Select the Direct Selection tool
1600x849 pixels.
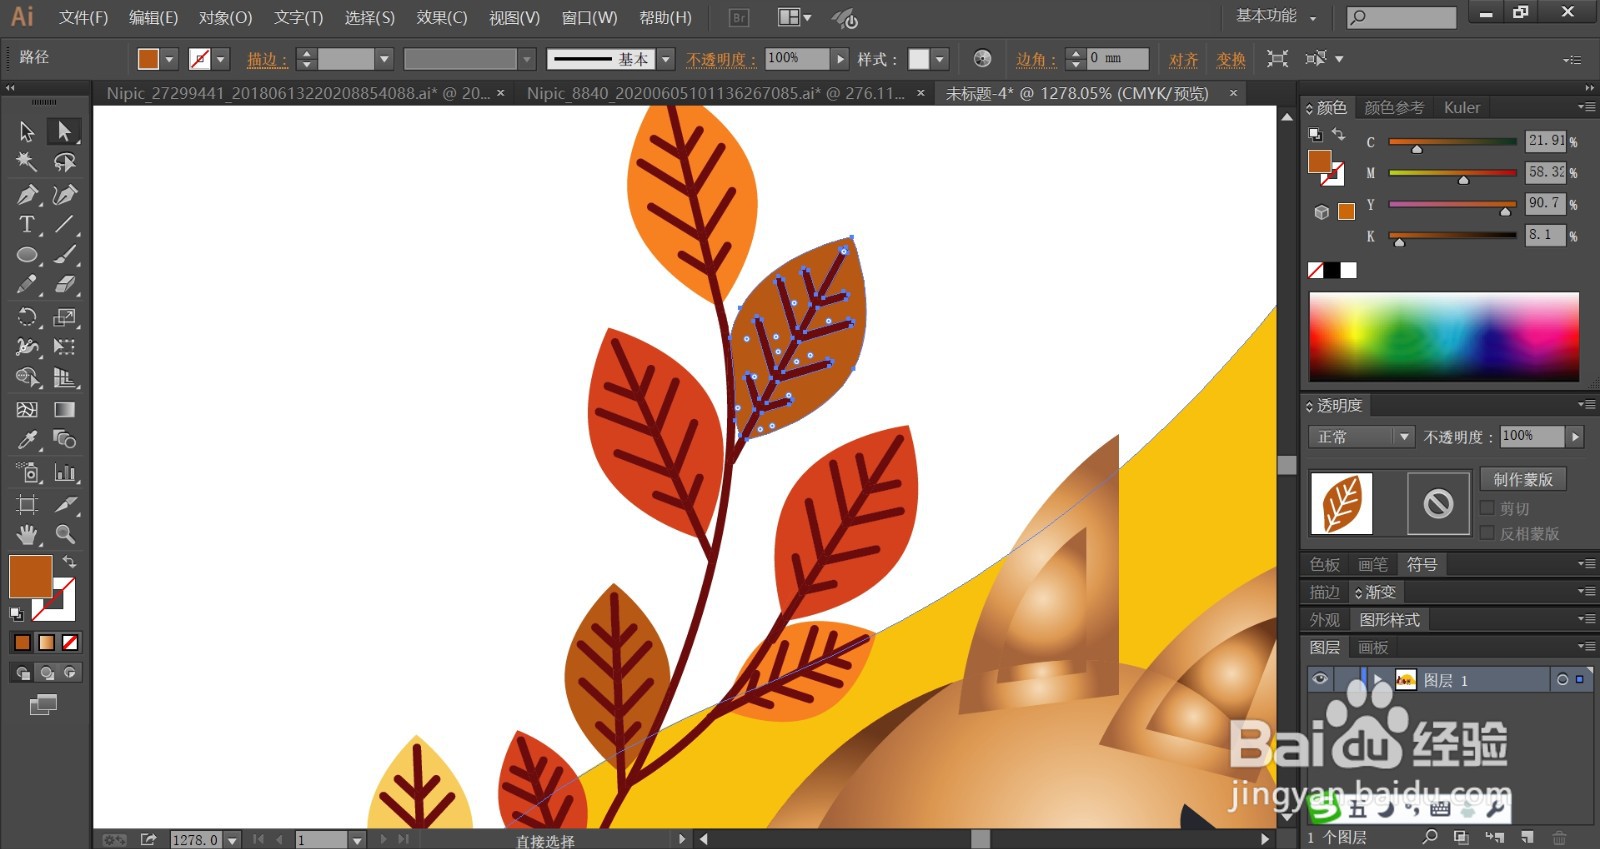click(x=64, y=131)
